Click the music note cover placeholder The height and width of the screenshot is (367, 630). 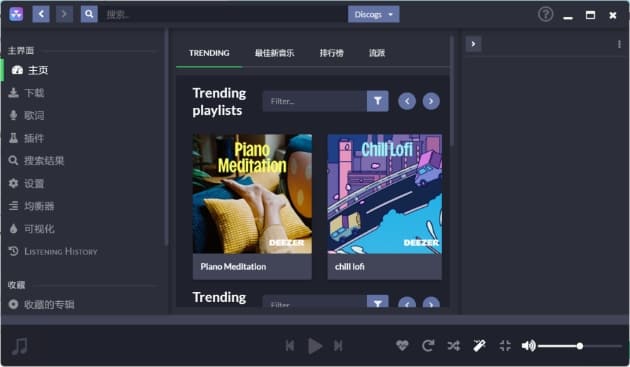19,346
